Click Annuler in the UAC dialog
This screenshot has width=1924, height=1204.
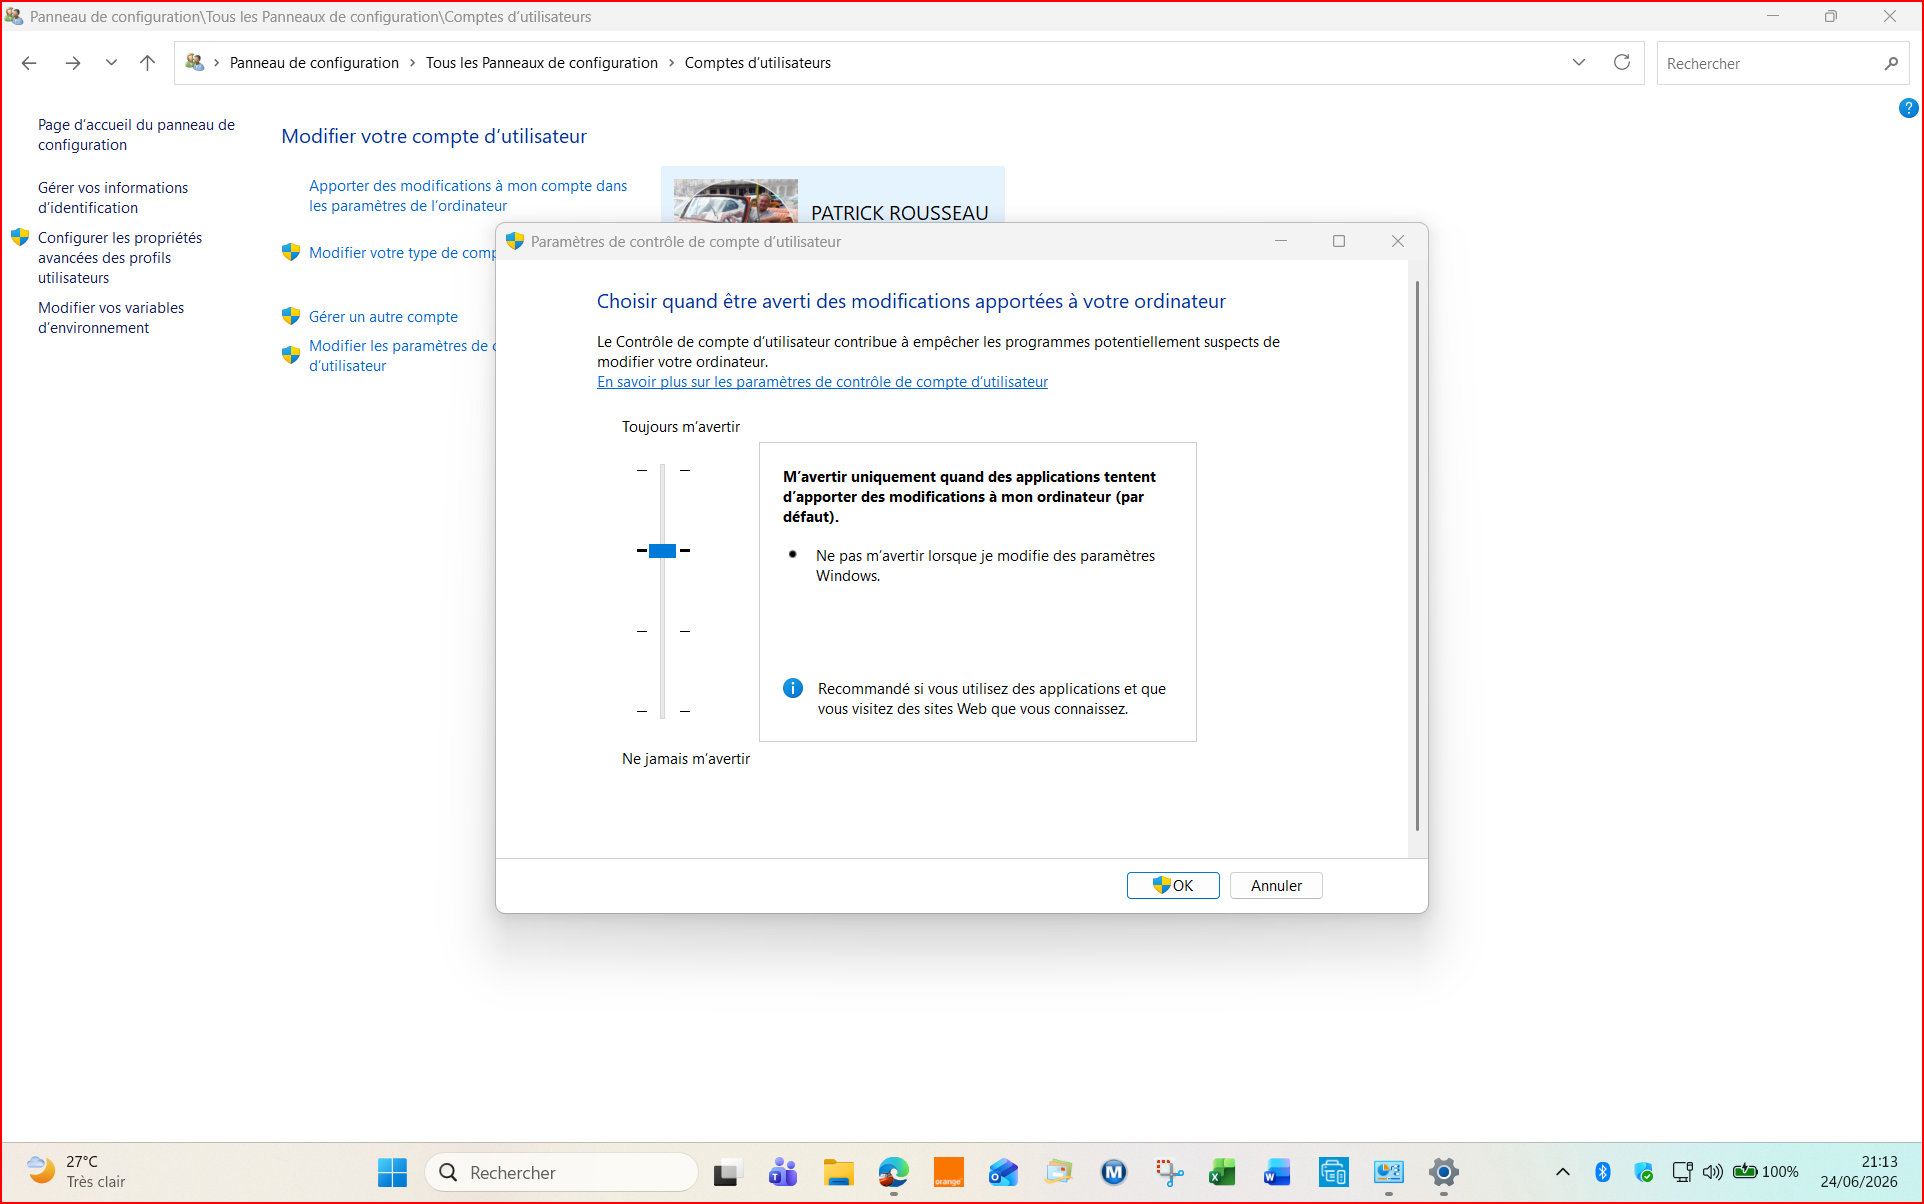tap(1276, 885)
